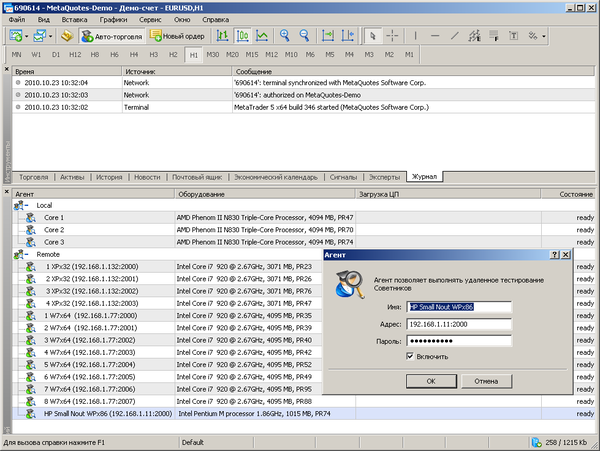
Task: Open dropdown arrow at toolbar end
Action: tap(544, 37)
